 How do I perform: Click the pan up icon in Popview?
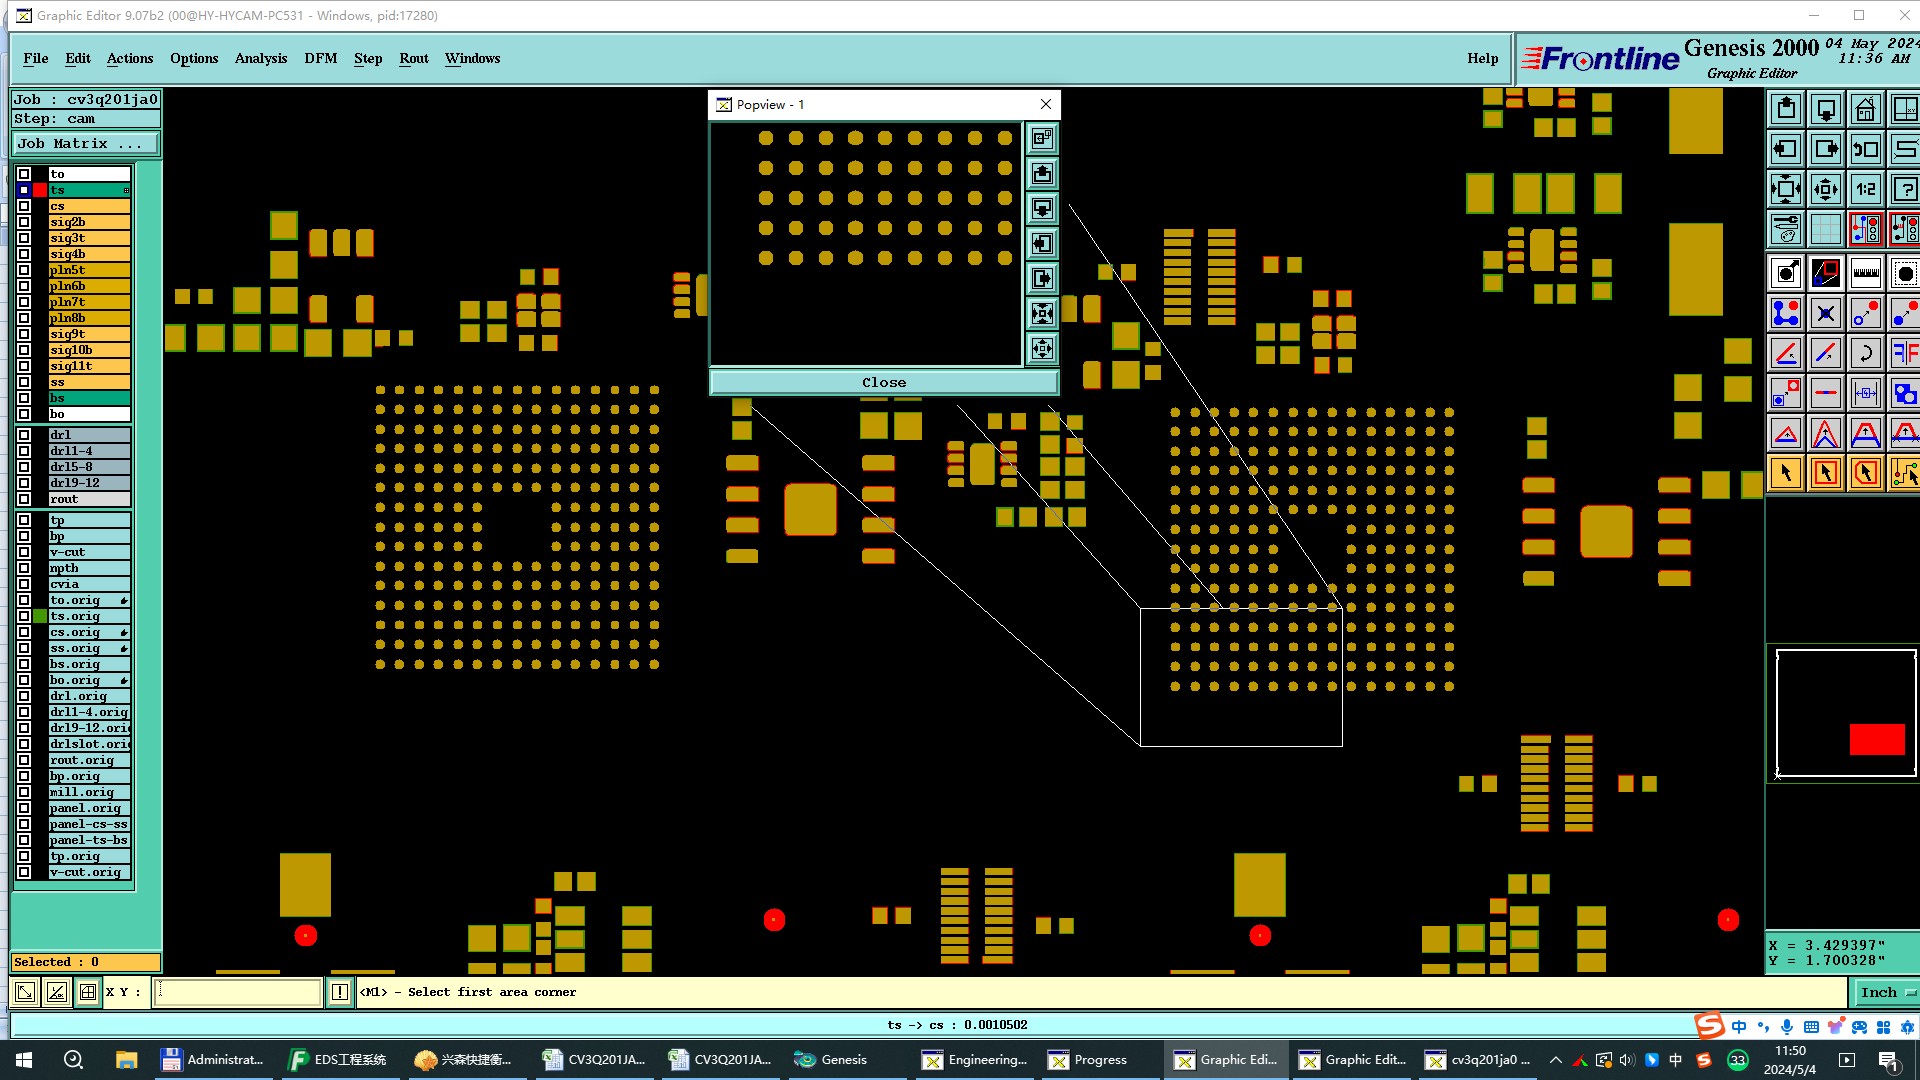pos(1042,174)
